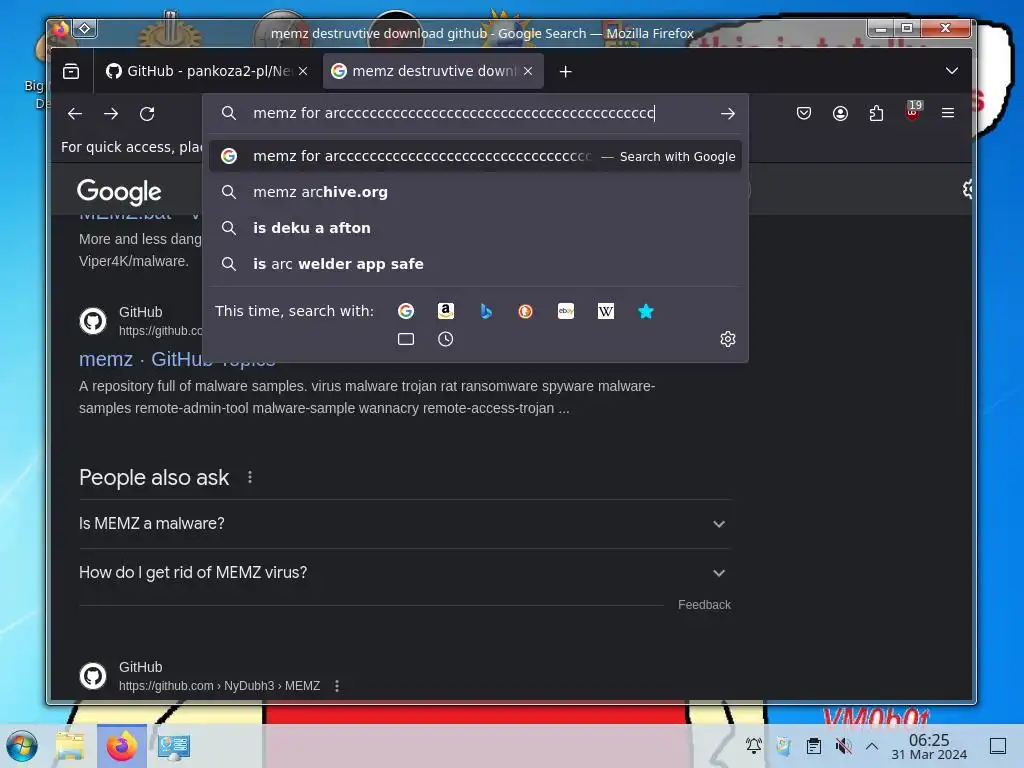Show hidden system tray icons arrow
The height and width of the screenshot is (768, 1024).
[872, 745]
